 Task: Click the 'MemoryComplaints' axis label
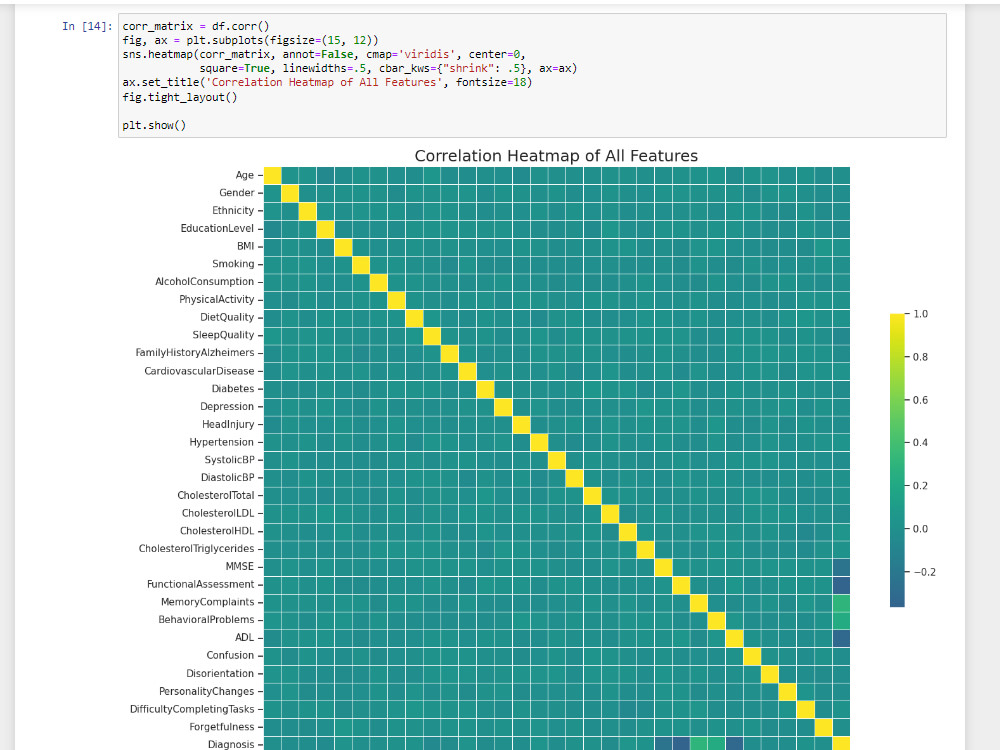[x=208, y=602]
